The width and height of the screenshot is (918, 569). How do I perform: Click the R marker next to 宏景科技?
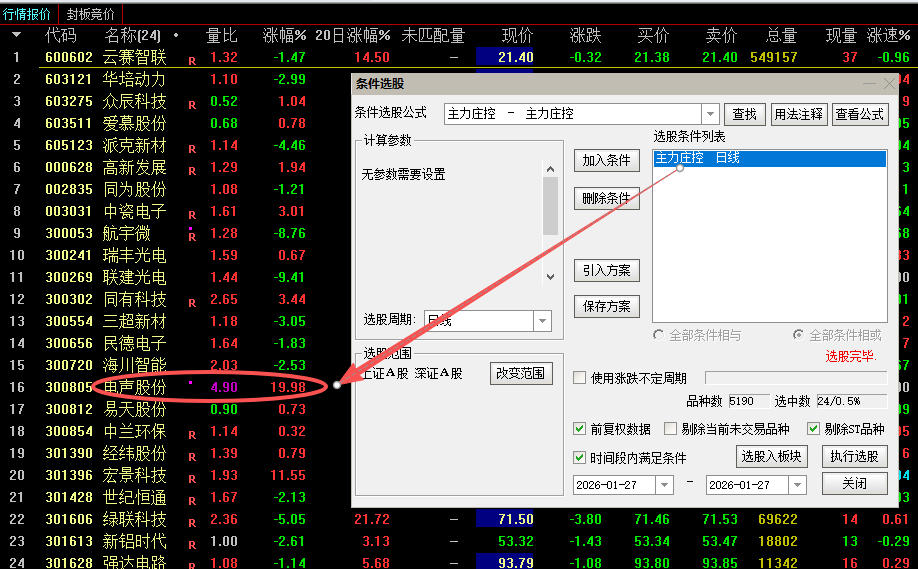[x=192, y=478]
